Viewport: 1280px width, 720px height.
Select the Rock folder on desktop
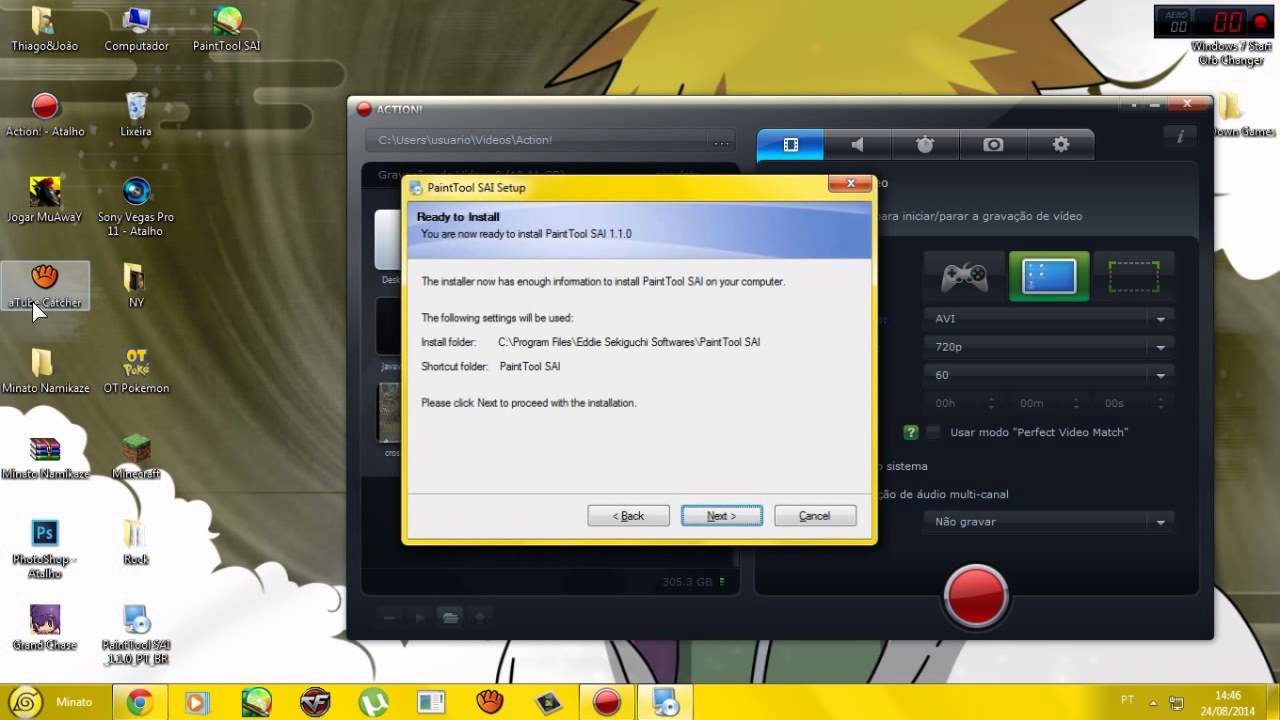136,543
